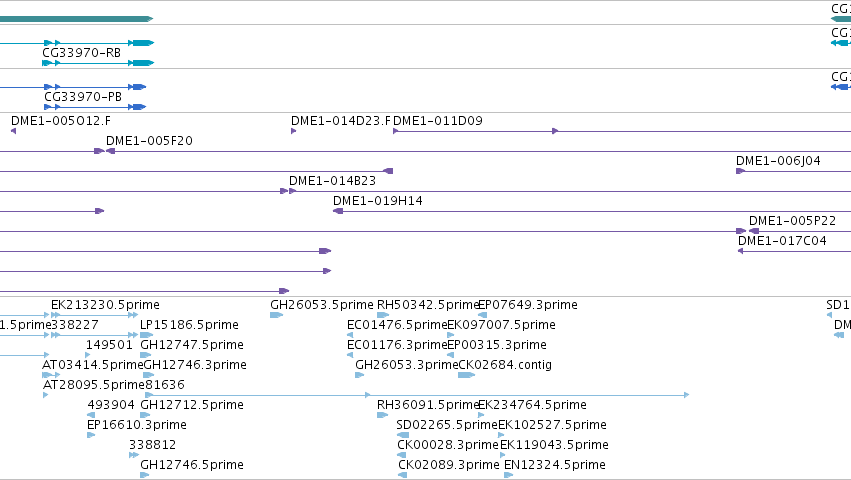Click the DME1-006J04 arrowhead glyph
This screenshot has width=851, height=480.
740,171
